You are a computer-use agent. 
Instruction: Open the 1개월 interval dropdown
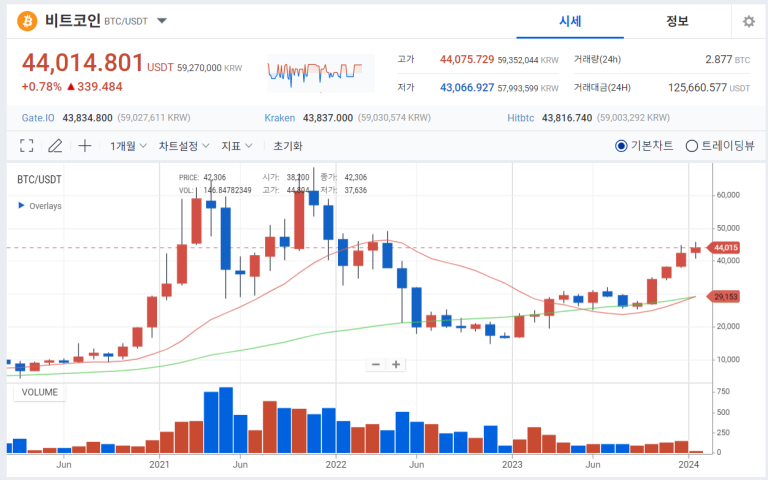[129, 146]
